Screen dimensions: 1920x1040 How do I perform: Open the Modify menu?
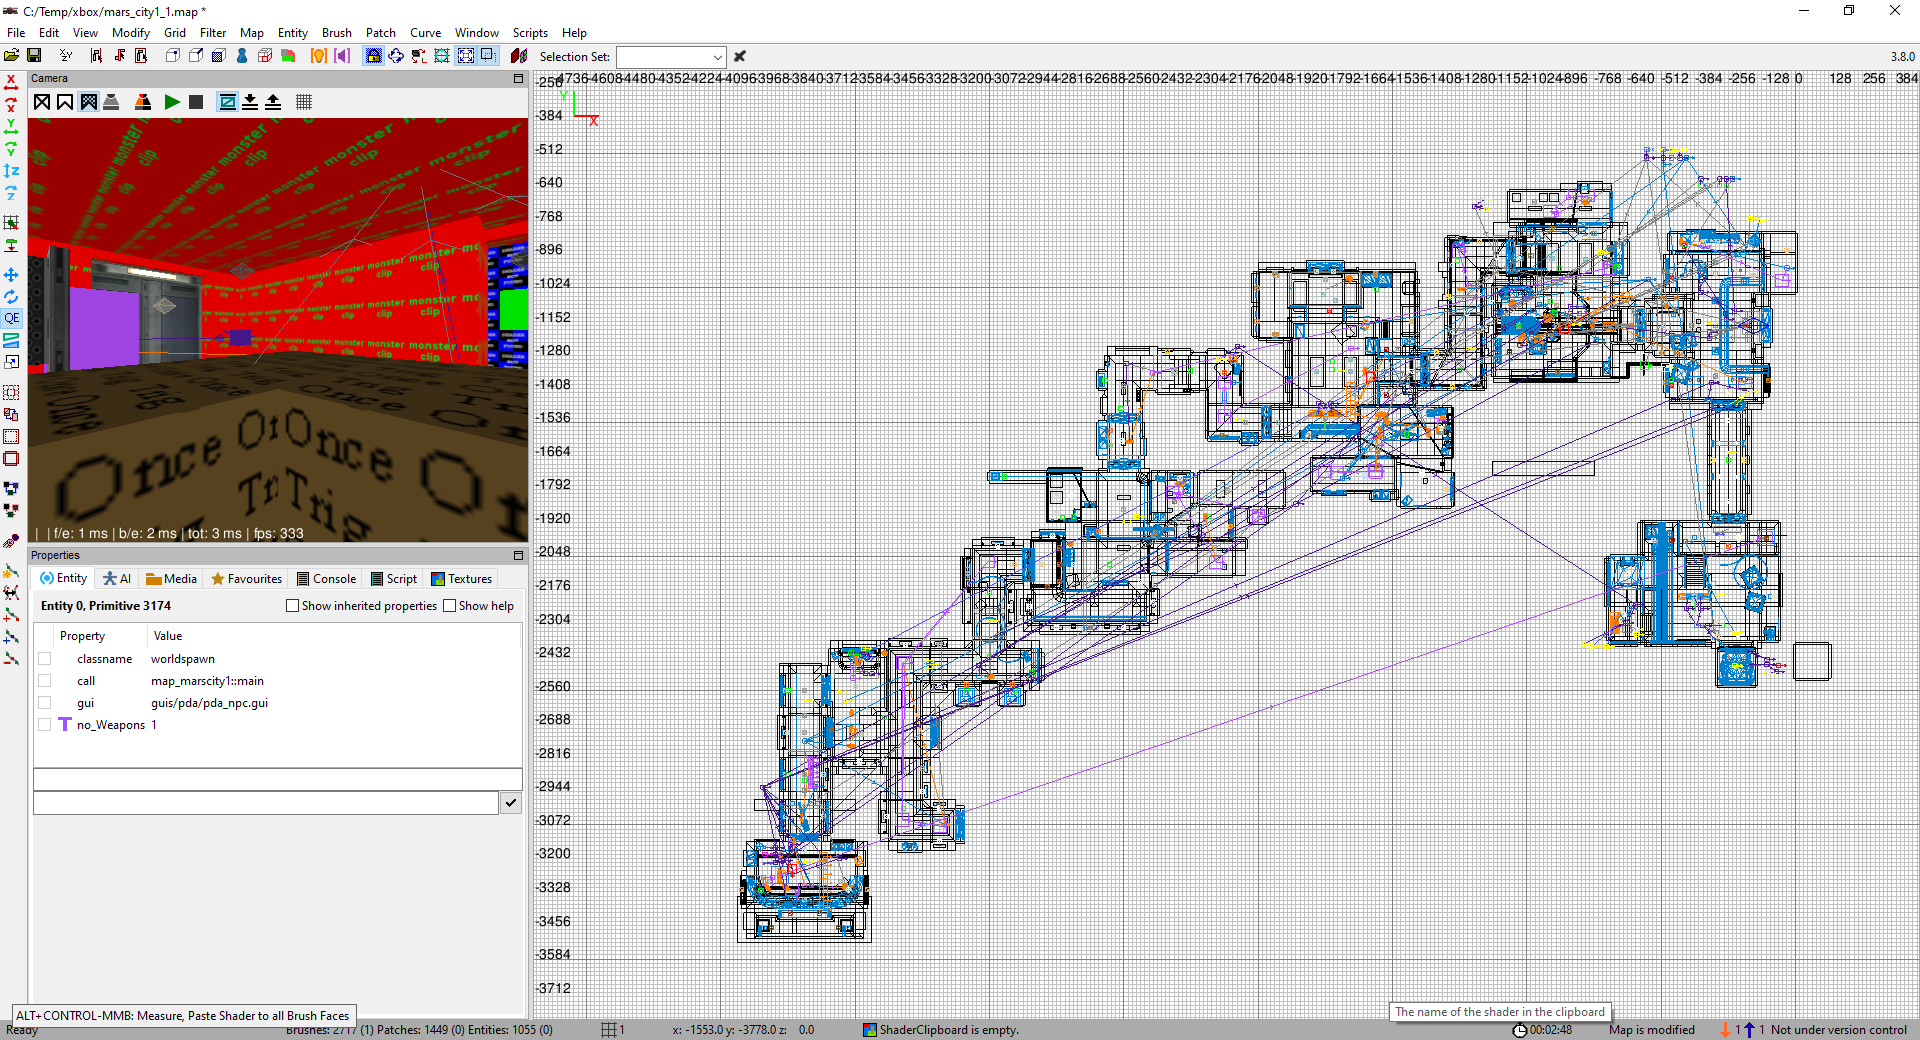coord(131,33)
